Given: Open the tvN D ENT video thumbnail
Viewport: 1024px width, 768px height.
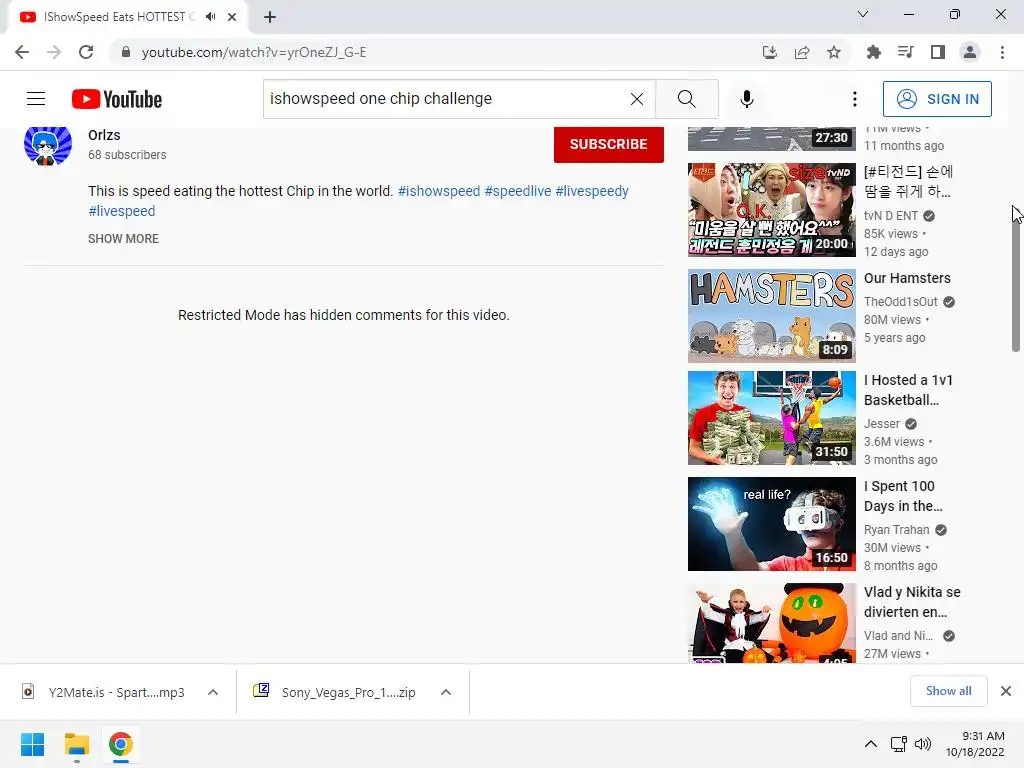Looking at the screenshot, I should click(x=771, y=210).
